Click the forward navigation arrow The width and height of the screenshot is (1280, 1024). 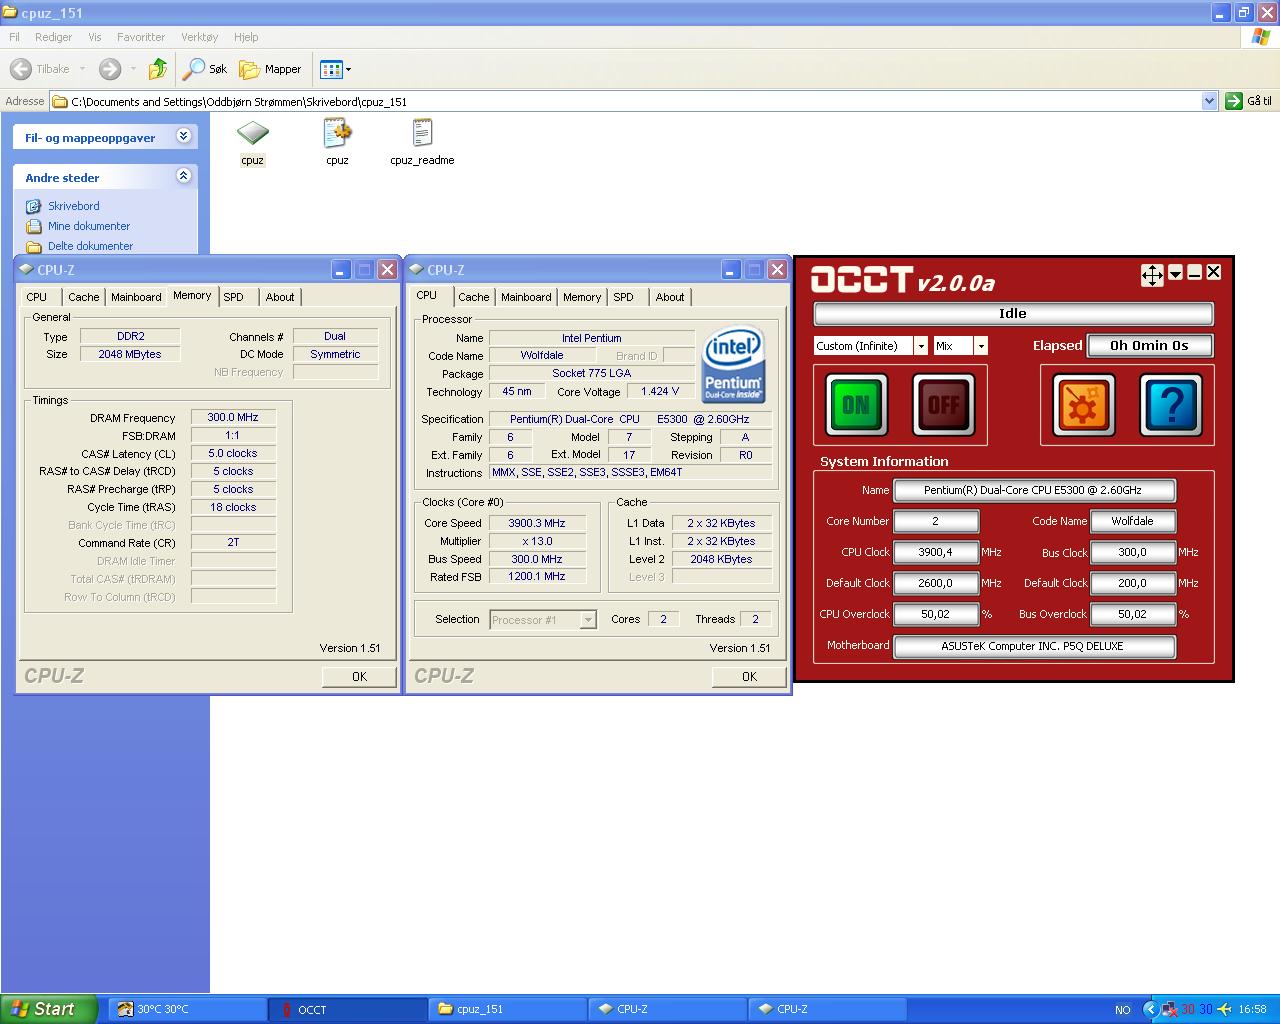(x=110, y=69)
